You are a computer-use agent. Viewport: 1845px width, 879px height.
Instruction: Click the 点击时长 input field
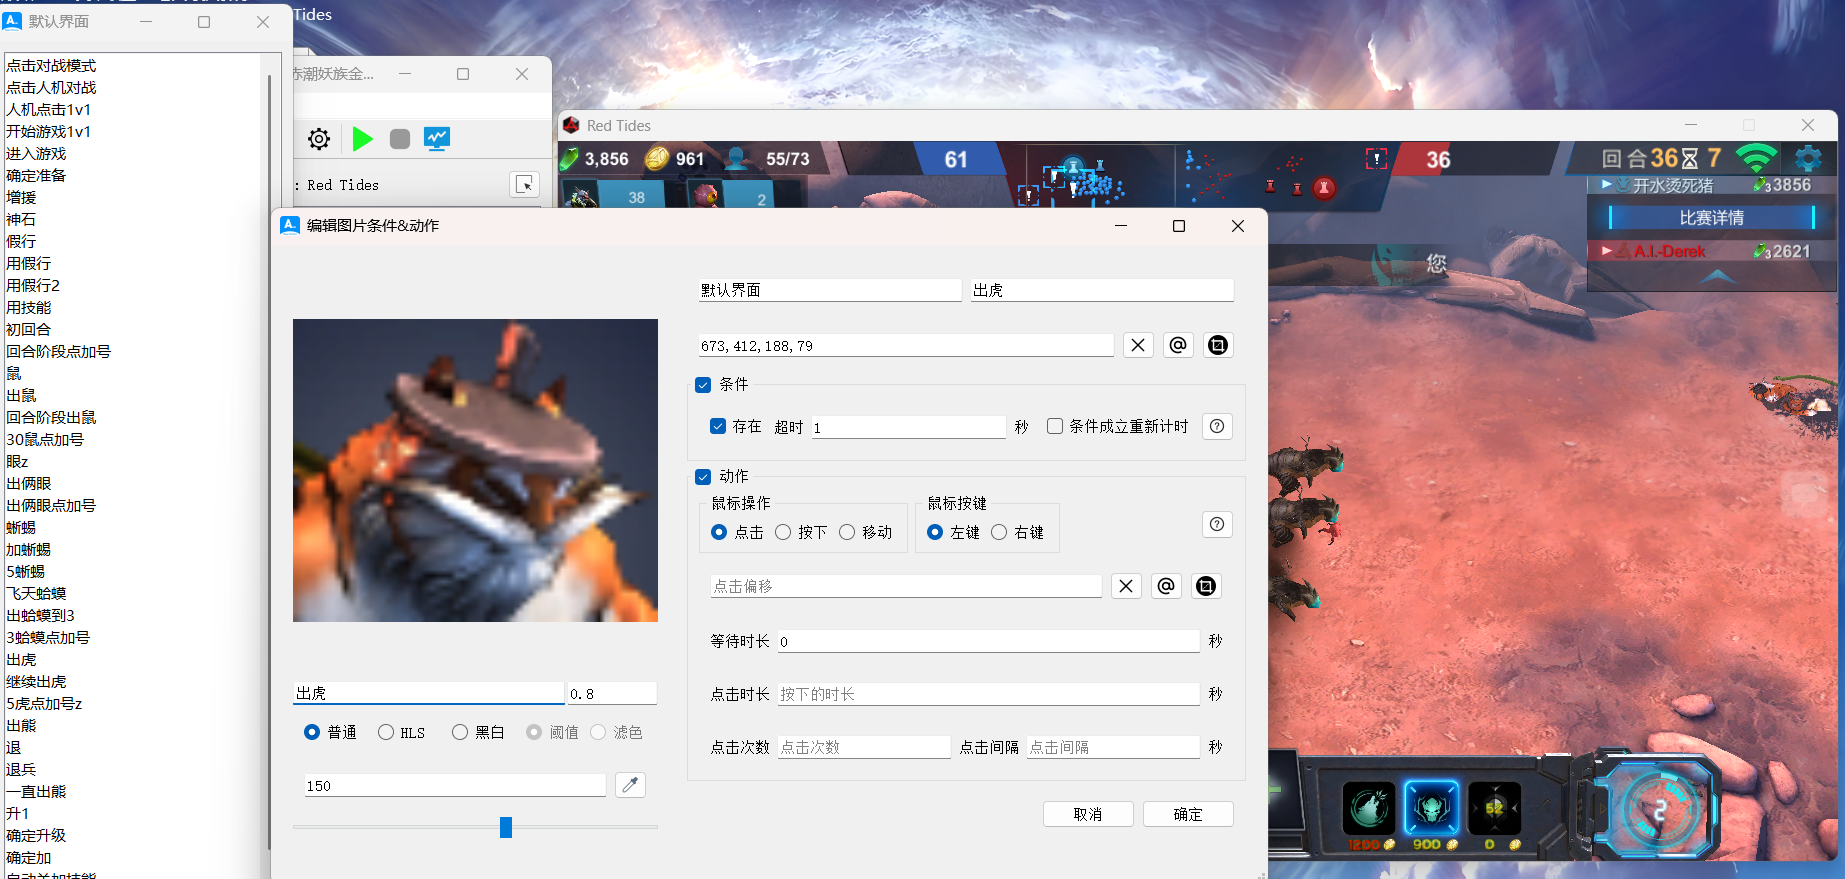tap(988, 694)
